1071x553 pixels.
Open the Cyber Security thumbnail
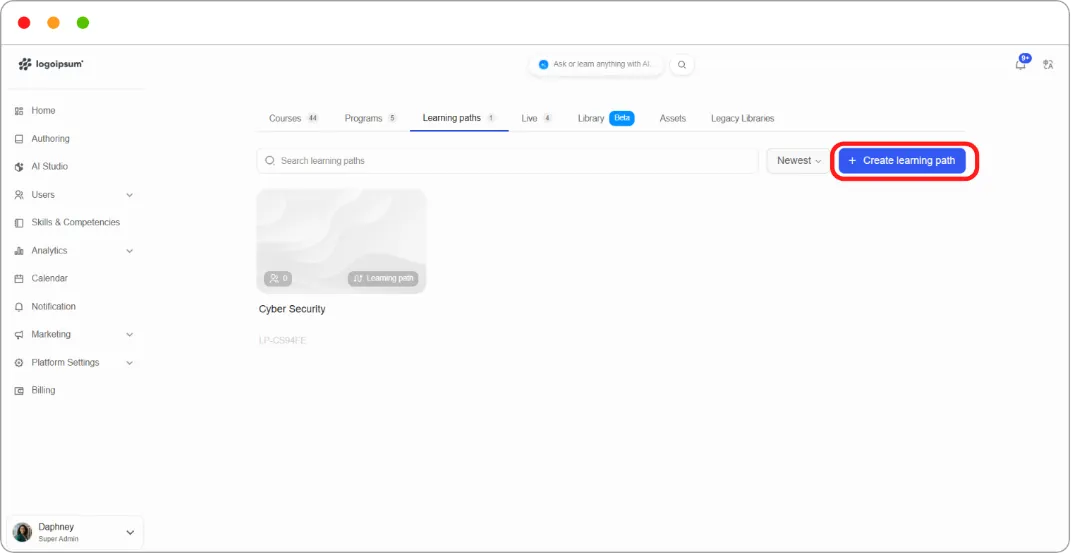[x=342, y=241]
